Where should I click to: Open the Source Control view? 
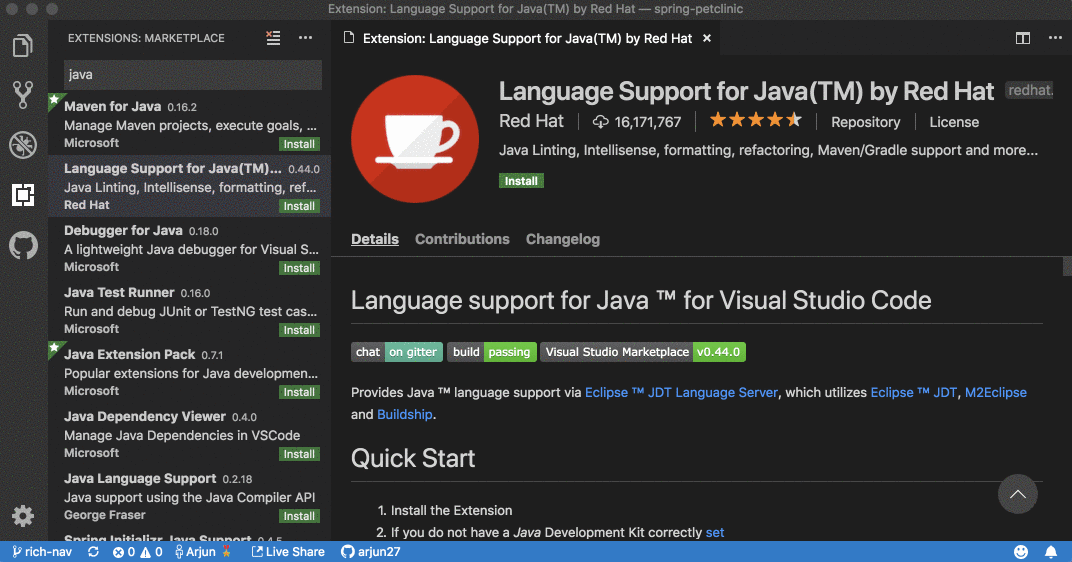23,95
